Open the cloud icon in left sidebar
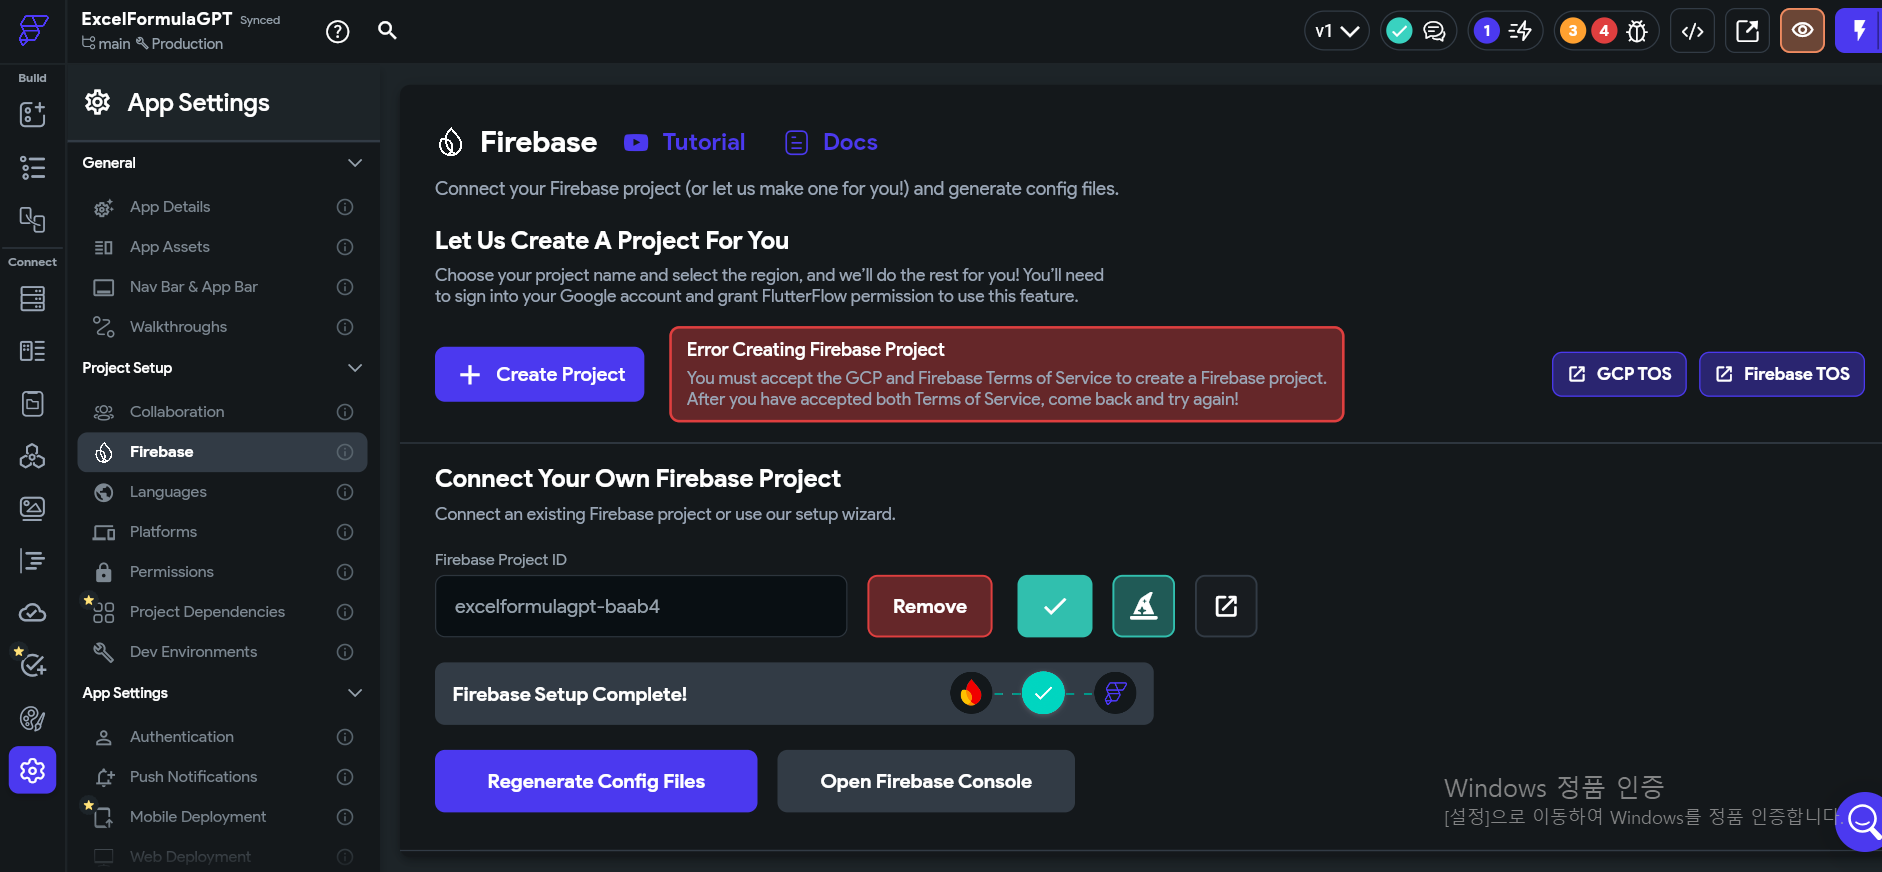 pyautogui.click(x=32, y=612)
